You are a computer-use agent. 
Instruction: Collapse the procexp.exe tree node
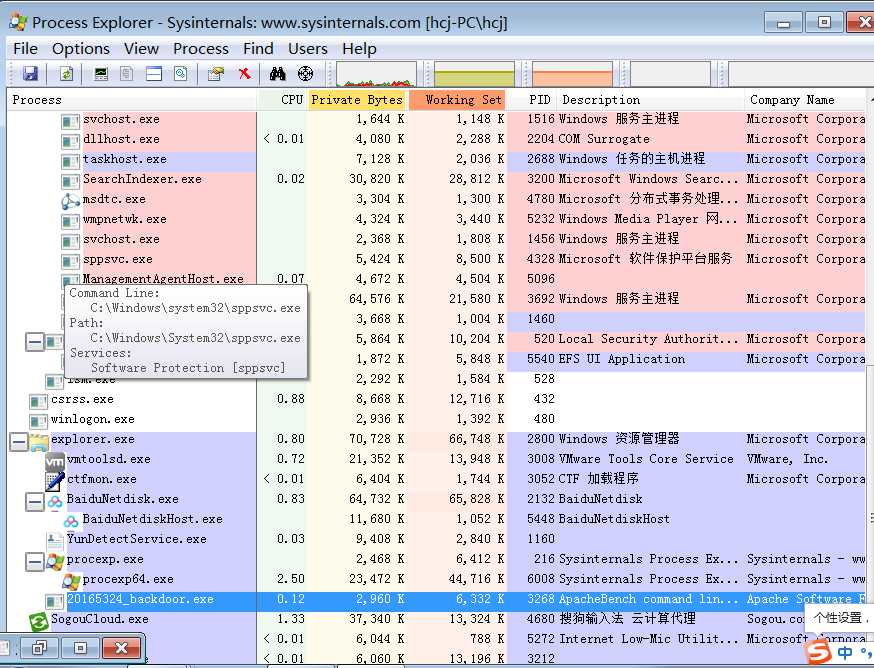click(x=35, y=561)
